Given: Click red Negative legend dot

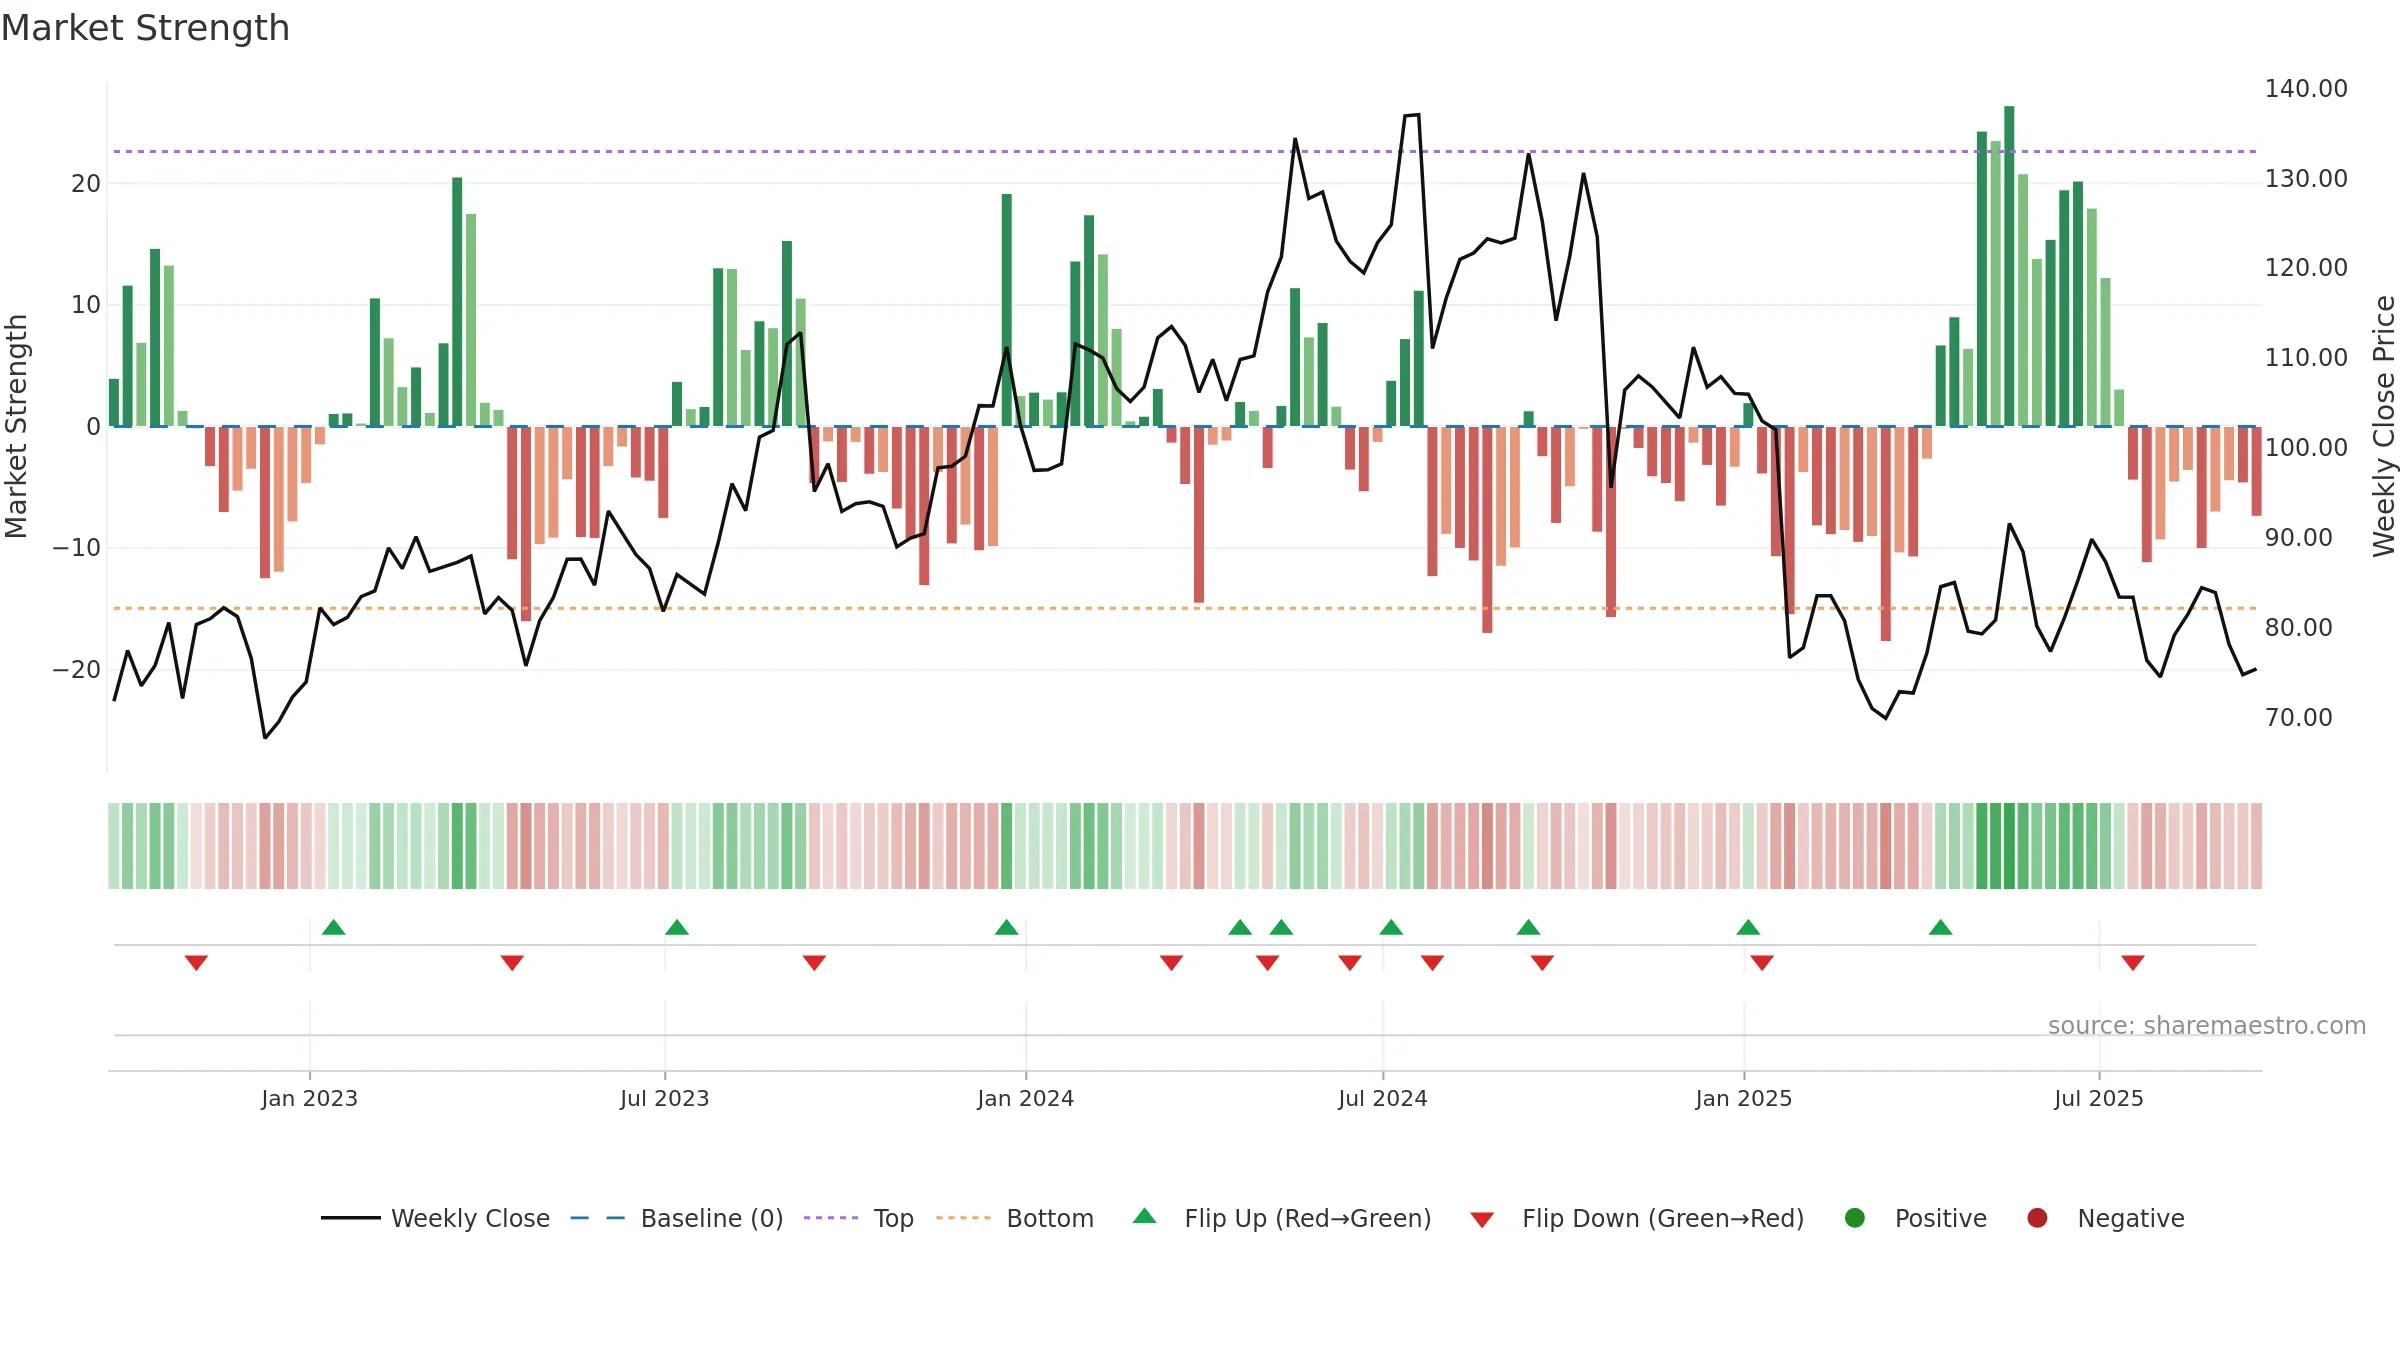Looking at the screenshot, I should pos(2037,1218).
